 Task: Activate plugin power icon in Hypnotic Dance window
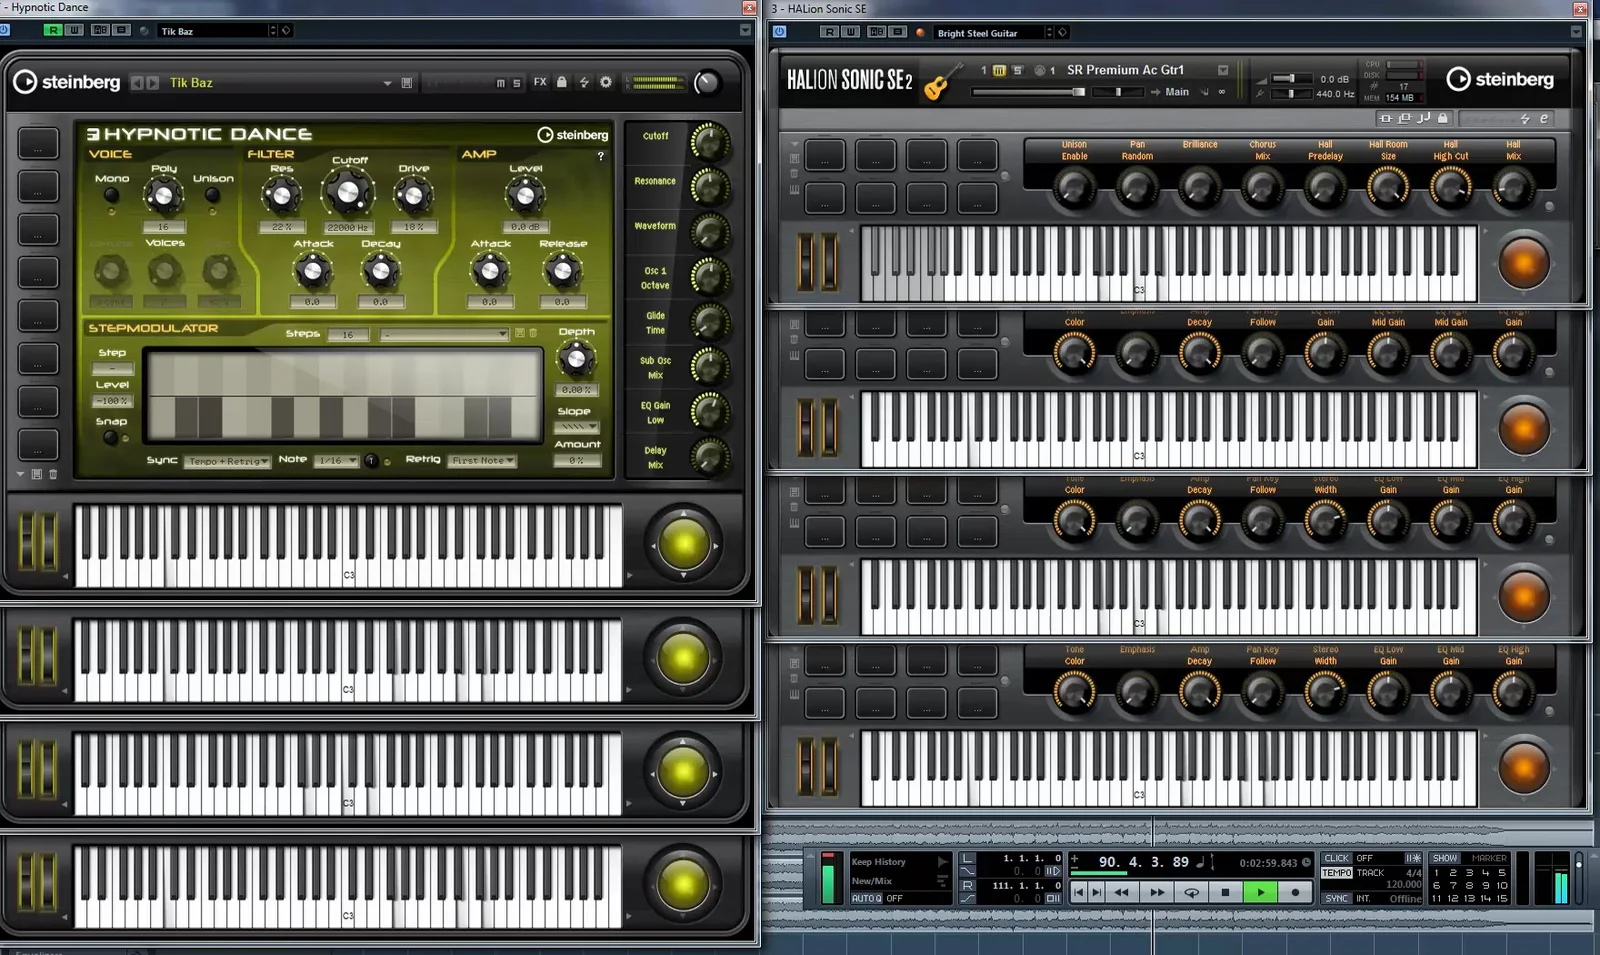click(x=4, y=30)
